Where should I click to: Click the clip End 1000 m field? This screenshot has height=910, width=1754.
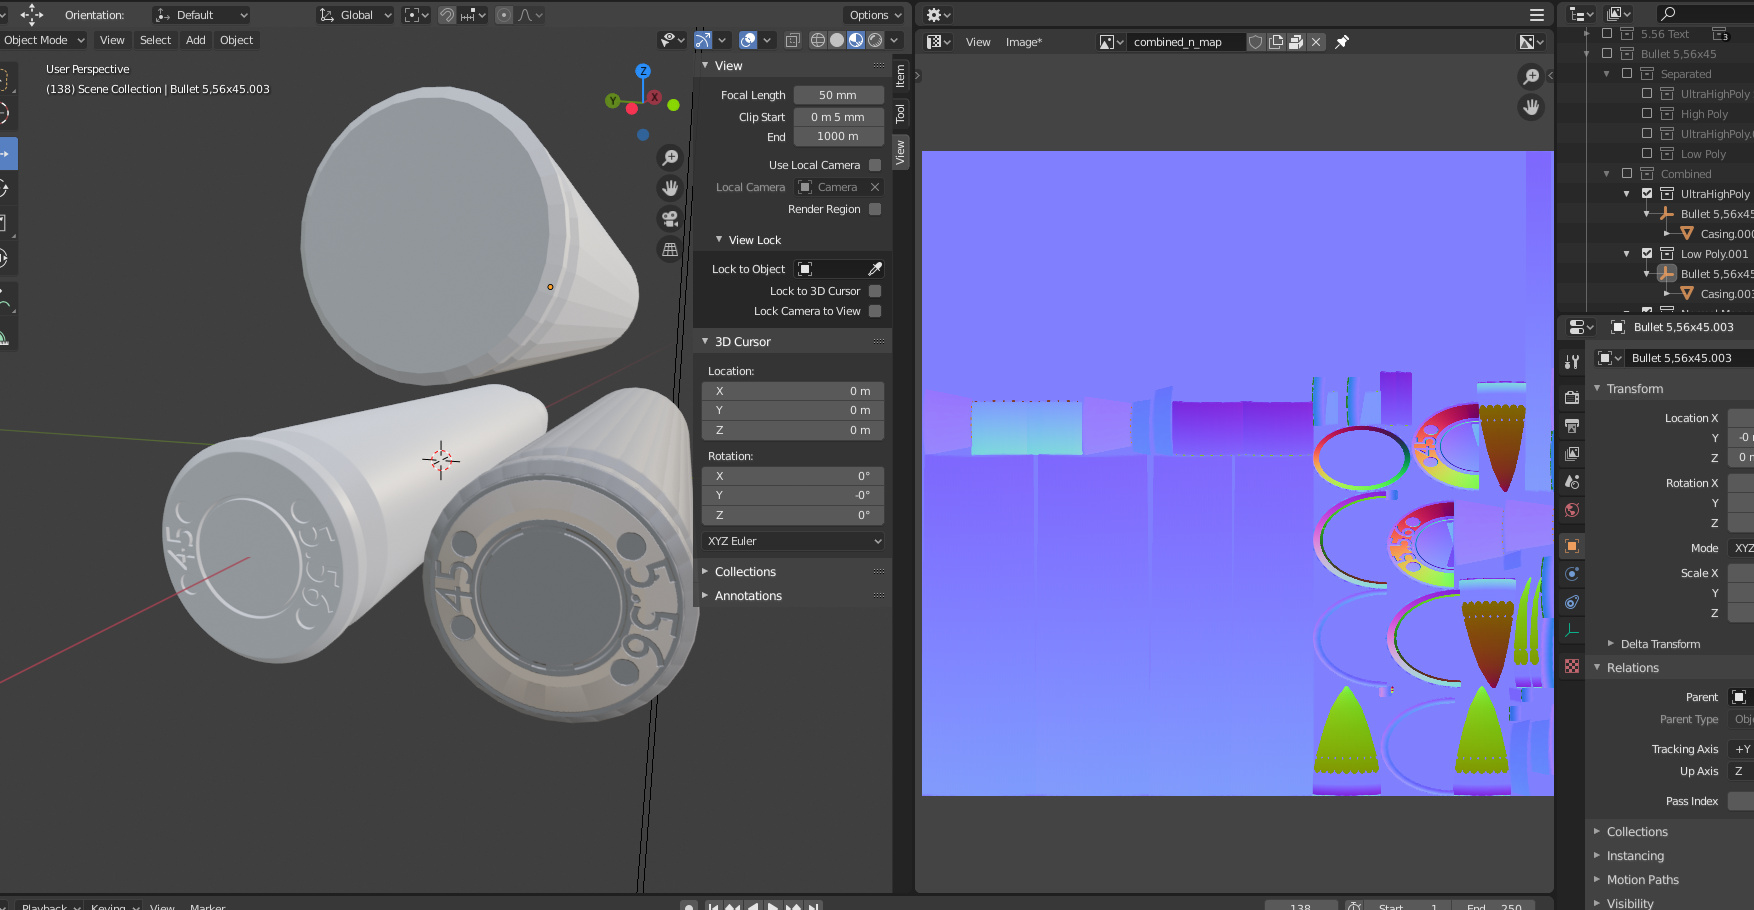pyautogui.click(x=838, y=136)
